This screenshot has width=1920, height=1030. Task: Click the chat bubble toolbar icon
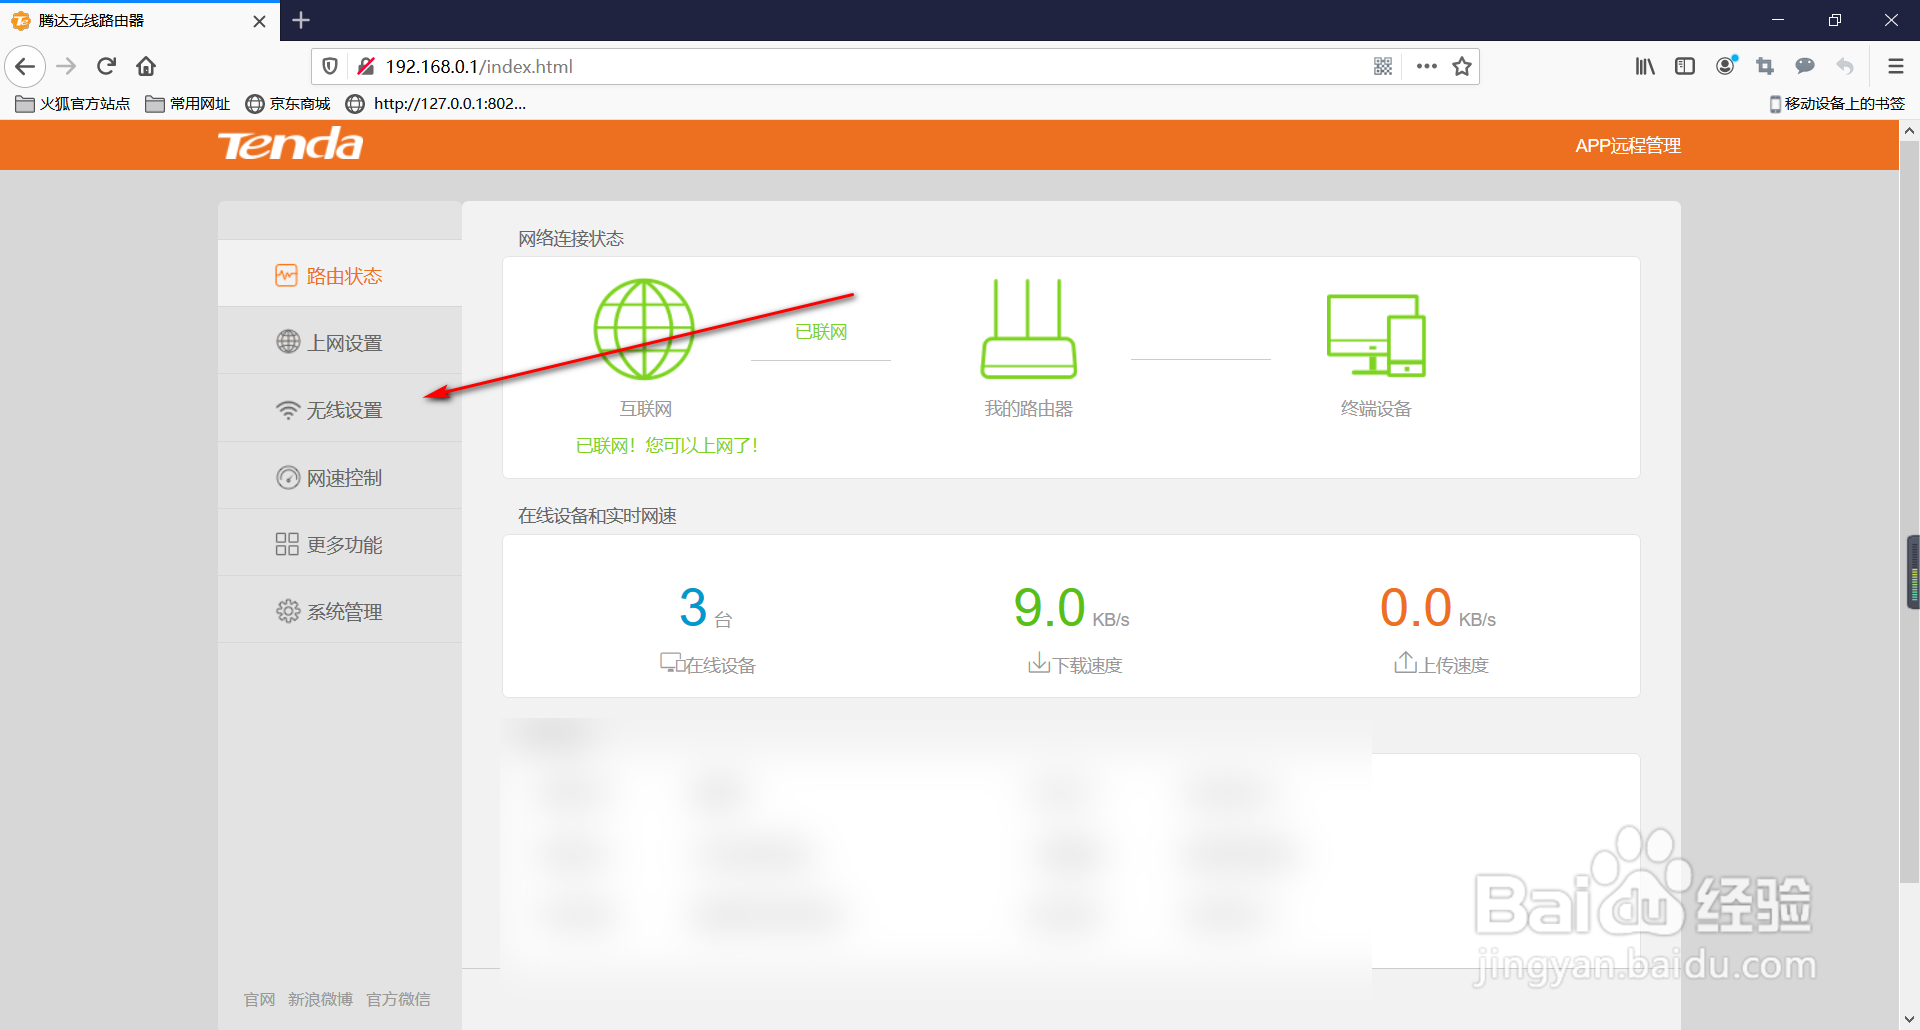pyautogui.click(x=1805, y=67)
